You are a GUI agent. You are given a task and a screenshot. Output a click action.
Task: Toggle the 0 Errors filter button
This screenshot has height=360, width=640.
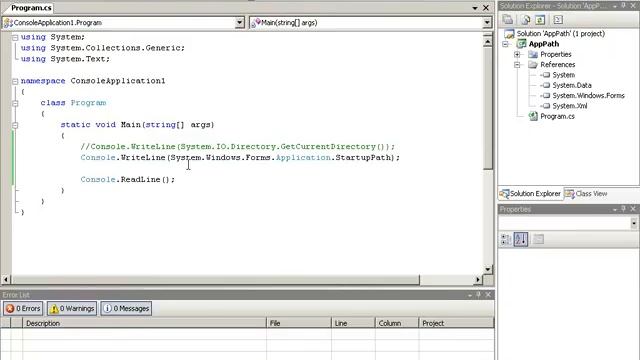pyautogui.click(x=23, y=309)
